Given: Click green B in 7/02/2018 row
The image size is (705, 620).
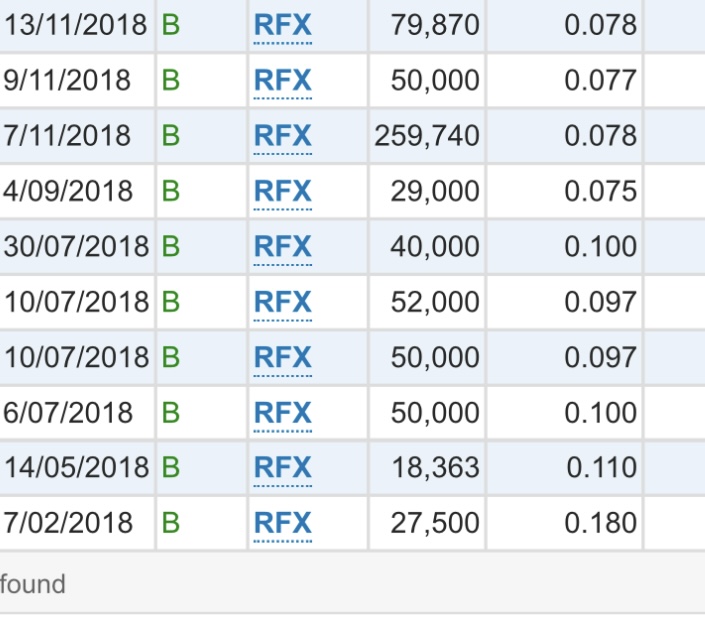Looking at the screenshot, I should (x=171, y=523).
